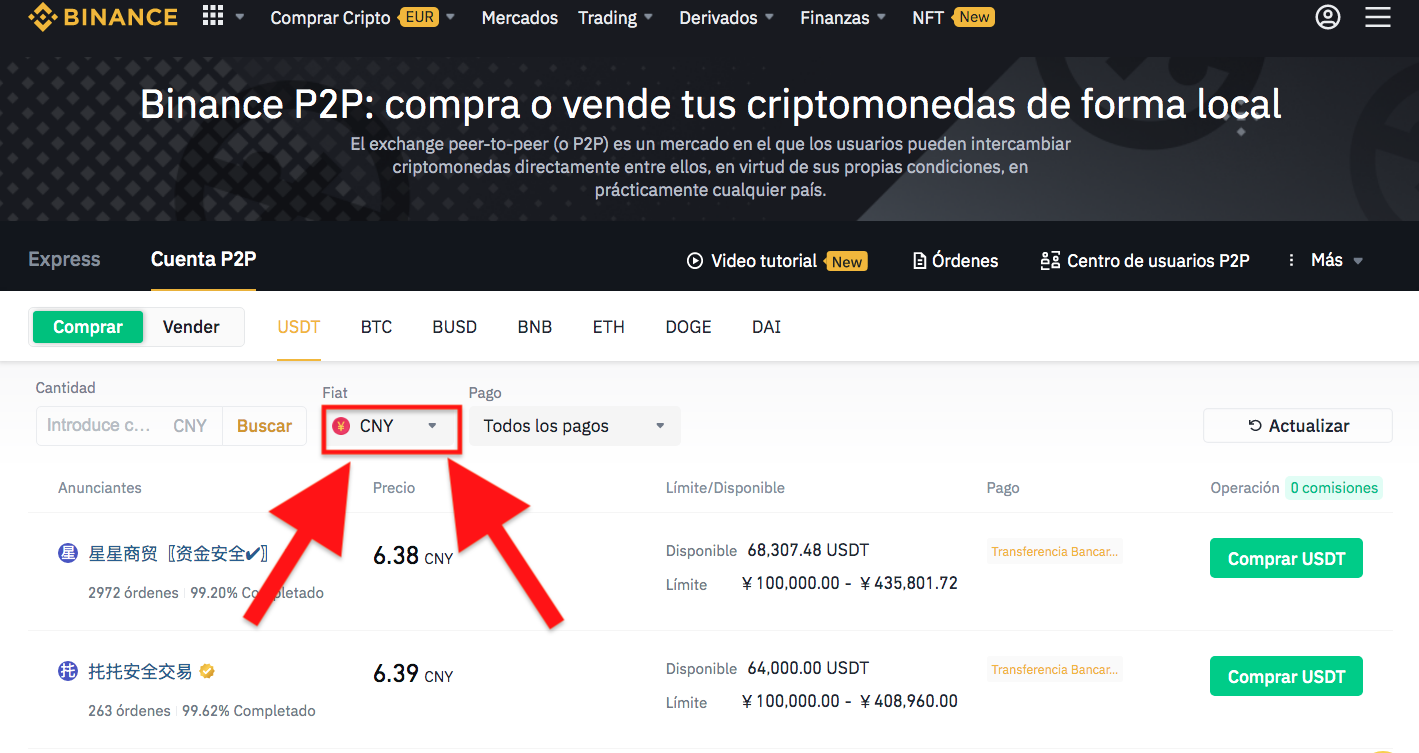Click the 0 comisiones badge
The width and height of the screenshot is (1419, 753).
1334,488
